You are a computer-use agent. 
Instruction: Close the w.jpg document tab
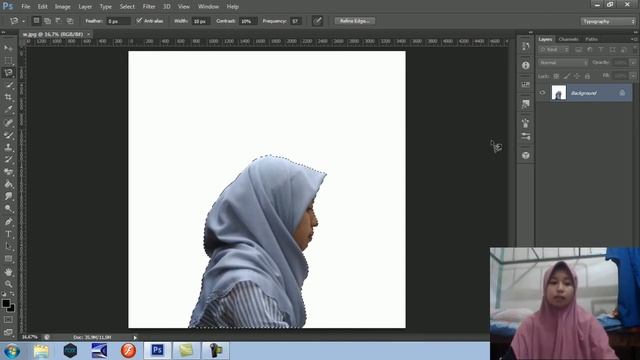(89, 34)
